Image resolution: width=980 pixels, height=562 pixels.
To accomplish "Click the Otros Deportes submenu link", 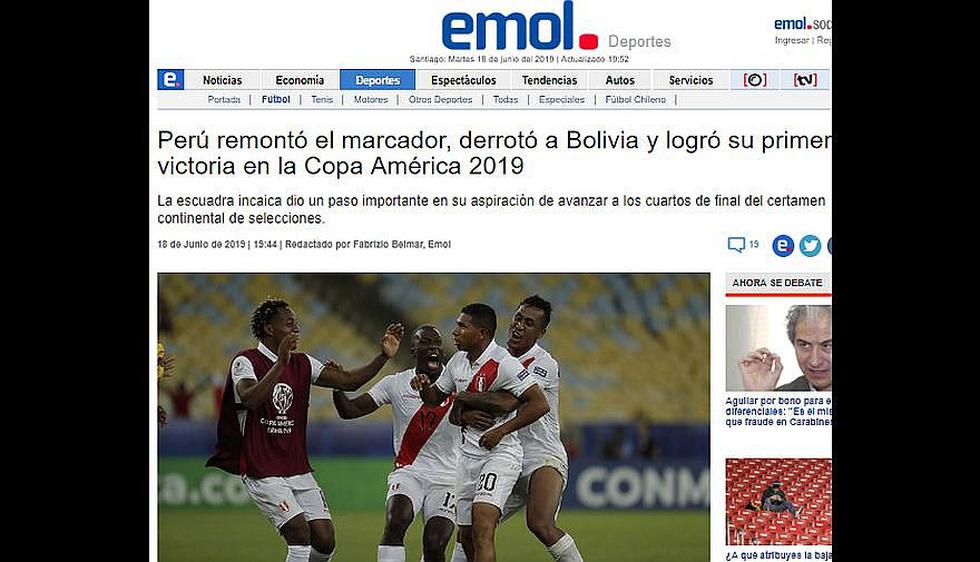I will pyautogui.click(x=440, y=99).
